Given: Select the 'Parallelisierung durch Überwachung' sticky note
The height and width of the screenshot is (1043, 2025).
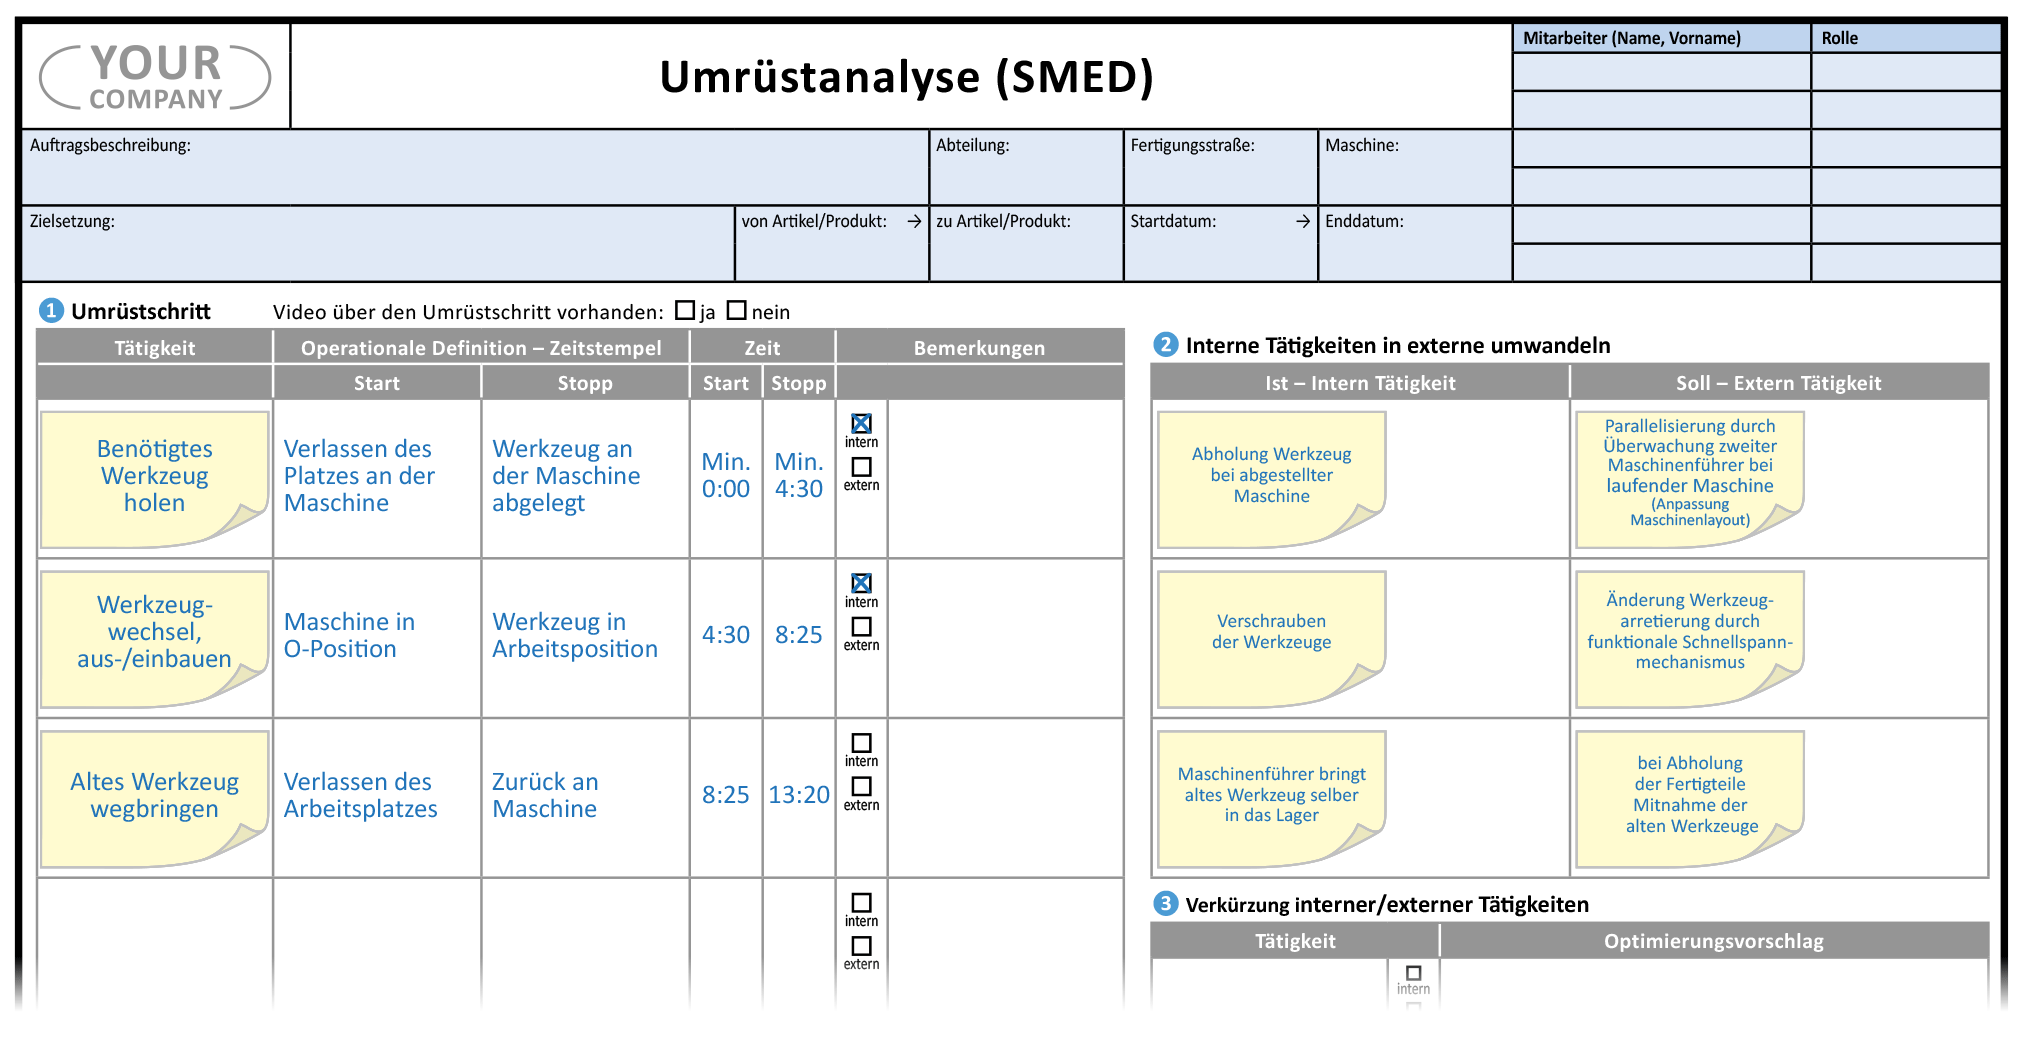Looking at the screenshot, I should click(x=1690, y=479).
